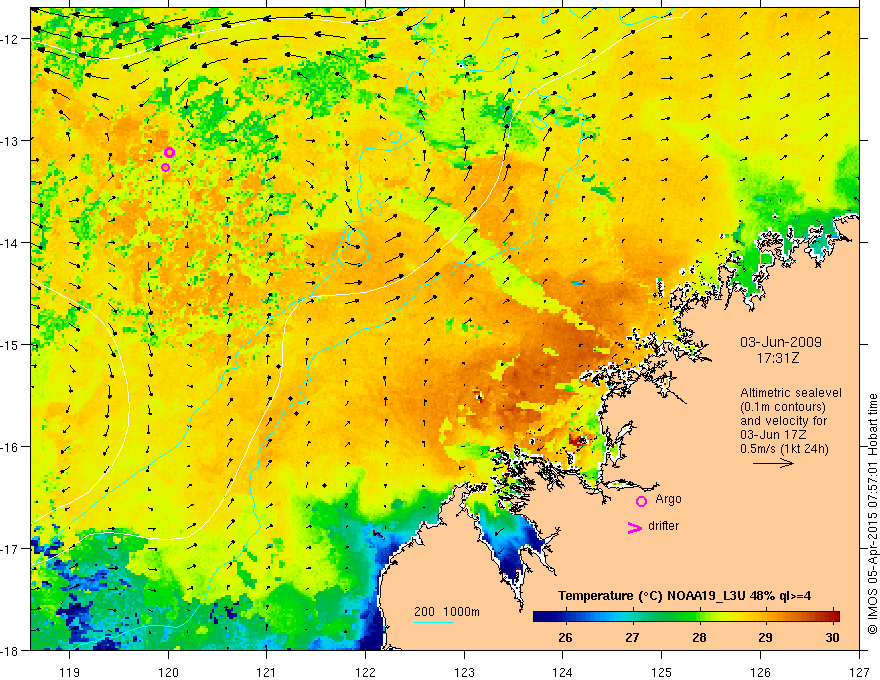Click the temperature color bar

686,616
